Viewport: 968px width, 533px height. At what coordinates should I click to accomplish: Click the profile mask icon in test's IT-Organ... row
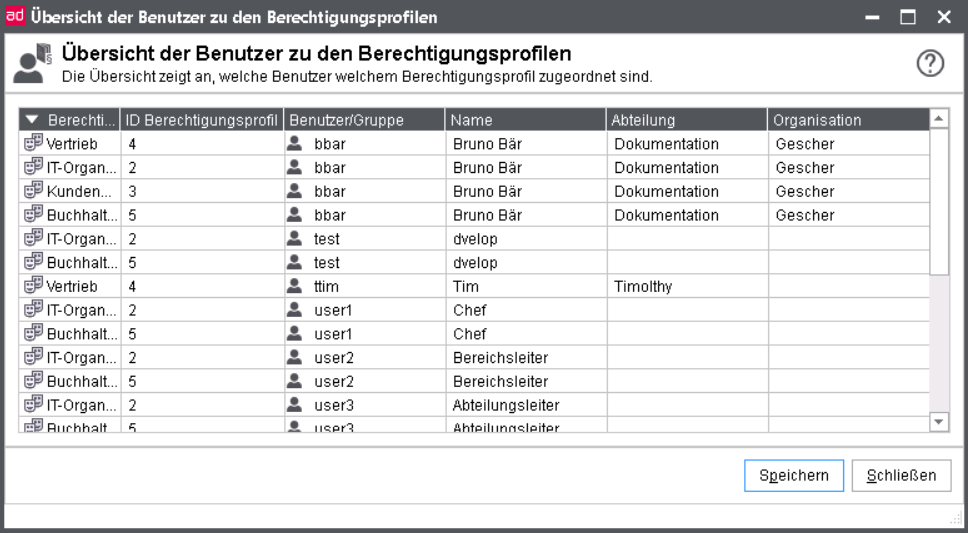coord(33,238)
